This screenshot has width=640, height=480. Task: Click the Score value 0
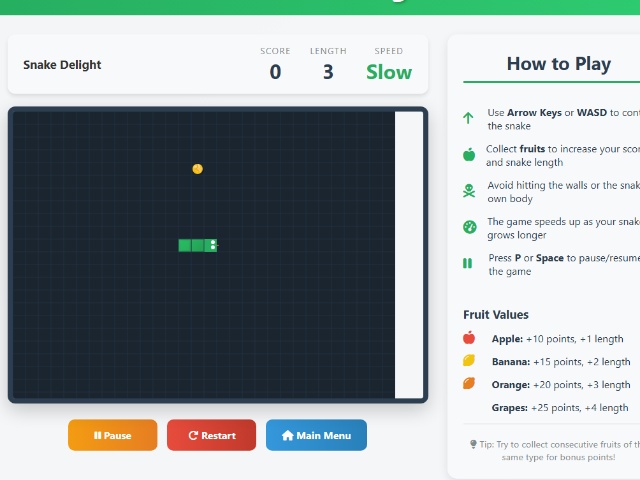(276, 72)
